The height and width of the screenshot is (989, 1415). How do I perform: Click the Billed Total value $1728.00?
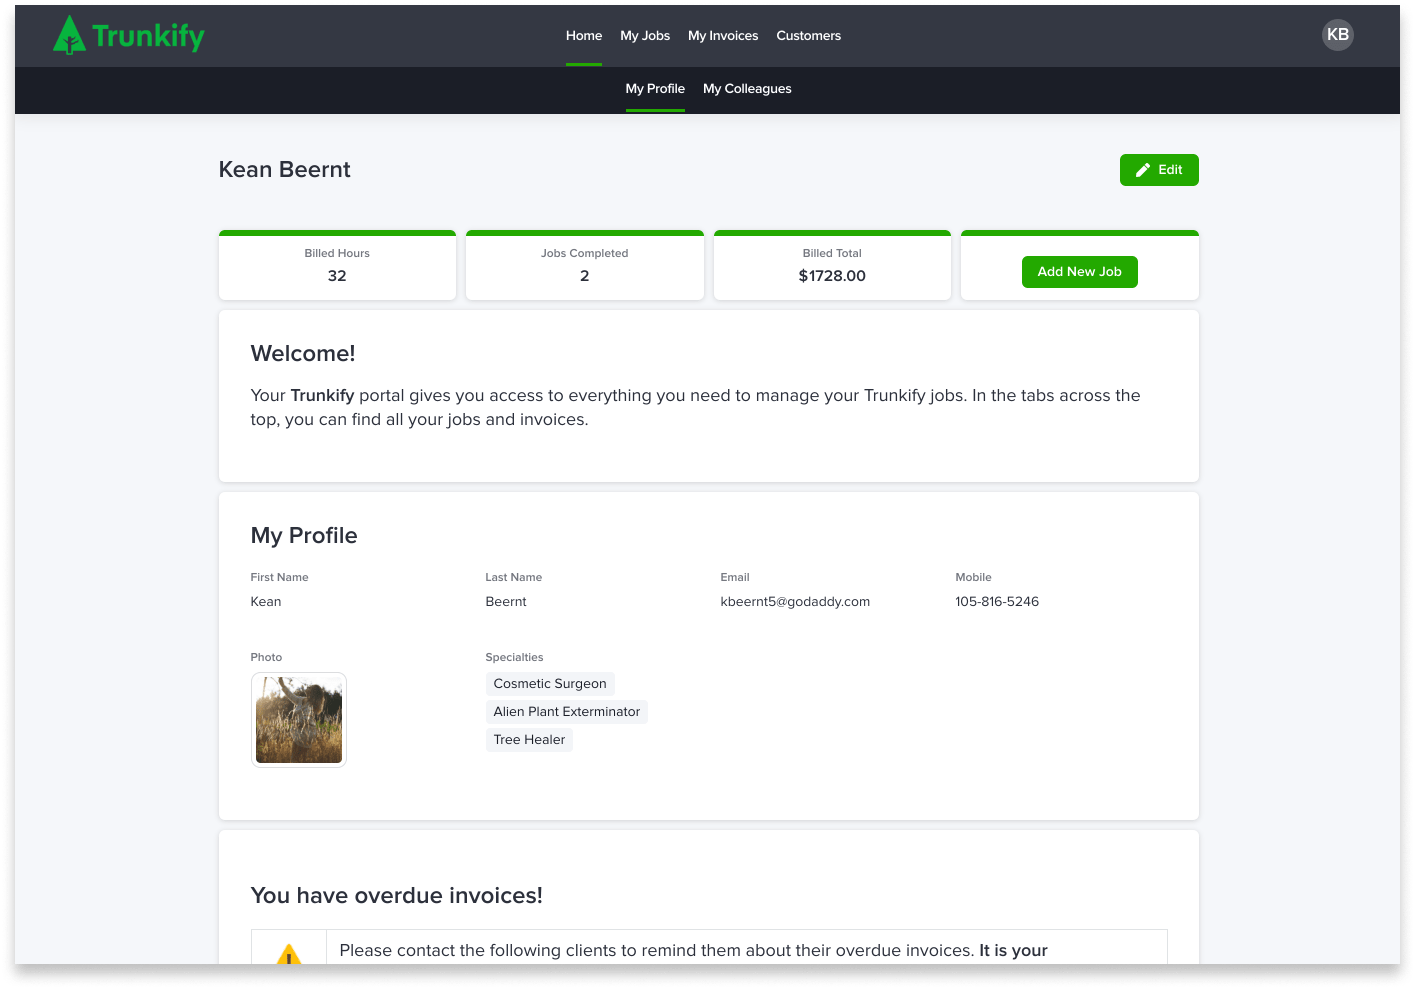(832, 276)
